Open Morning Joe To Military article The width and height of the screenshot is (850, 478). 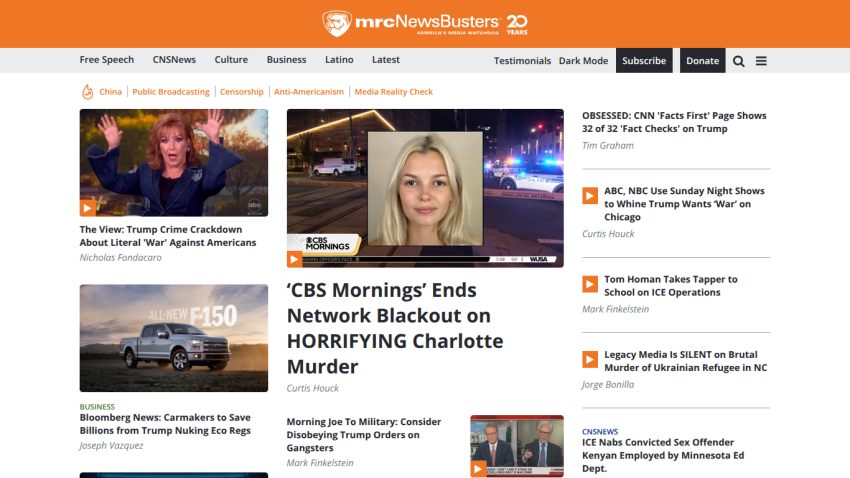coord(364,435)
